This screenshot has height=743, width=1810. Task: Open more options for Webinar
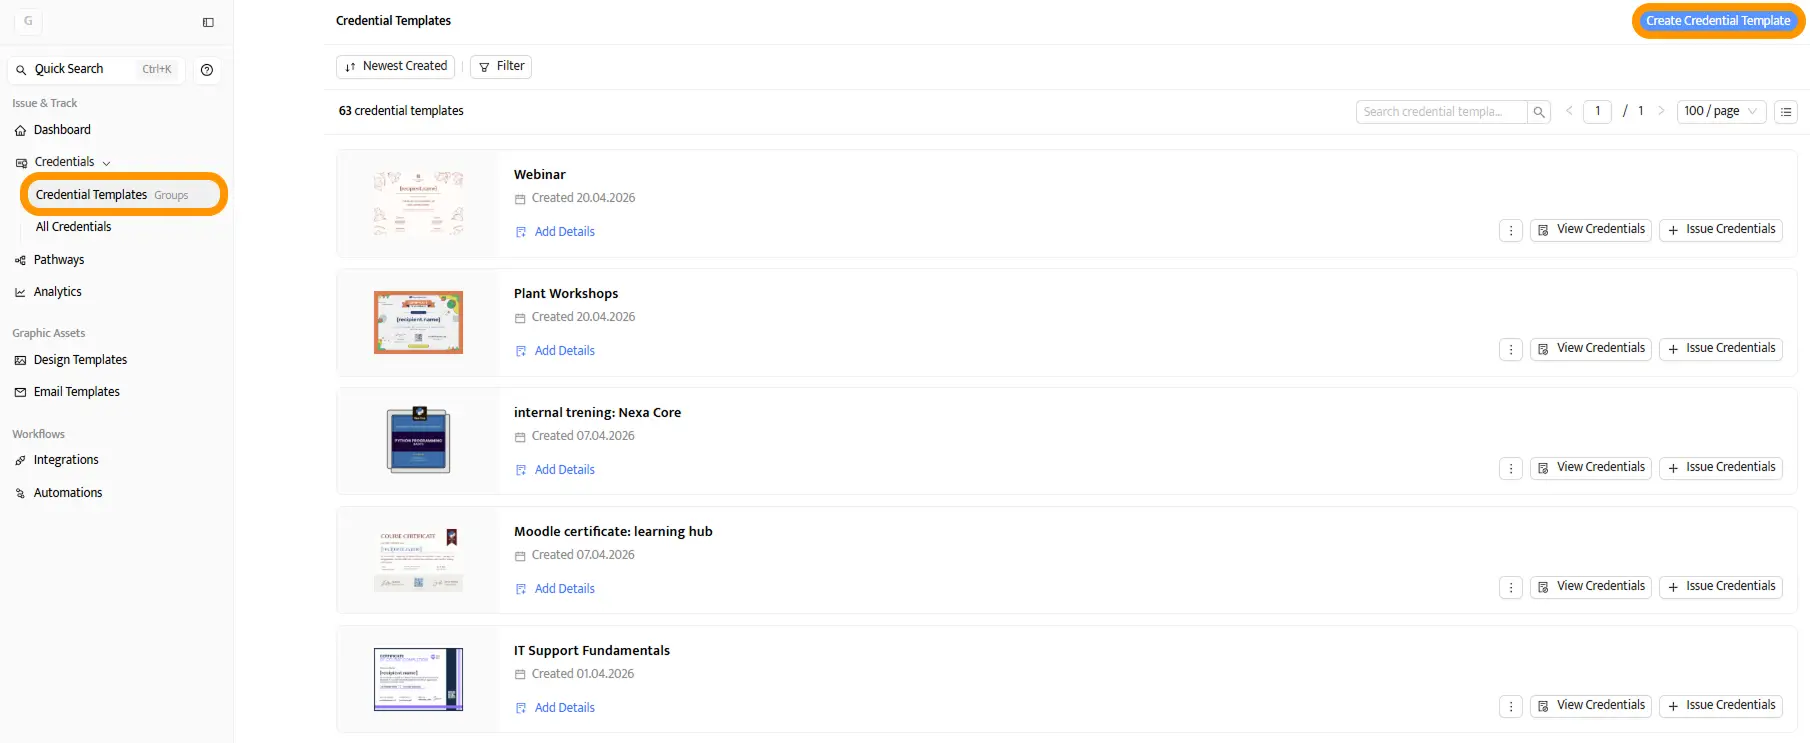[1511, 230]
